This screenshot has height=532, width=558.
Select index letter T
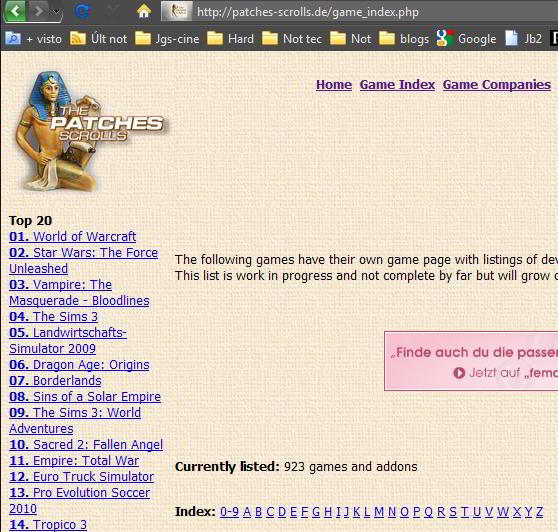(464, 512)
